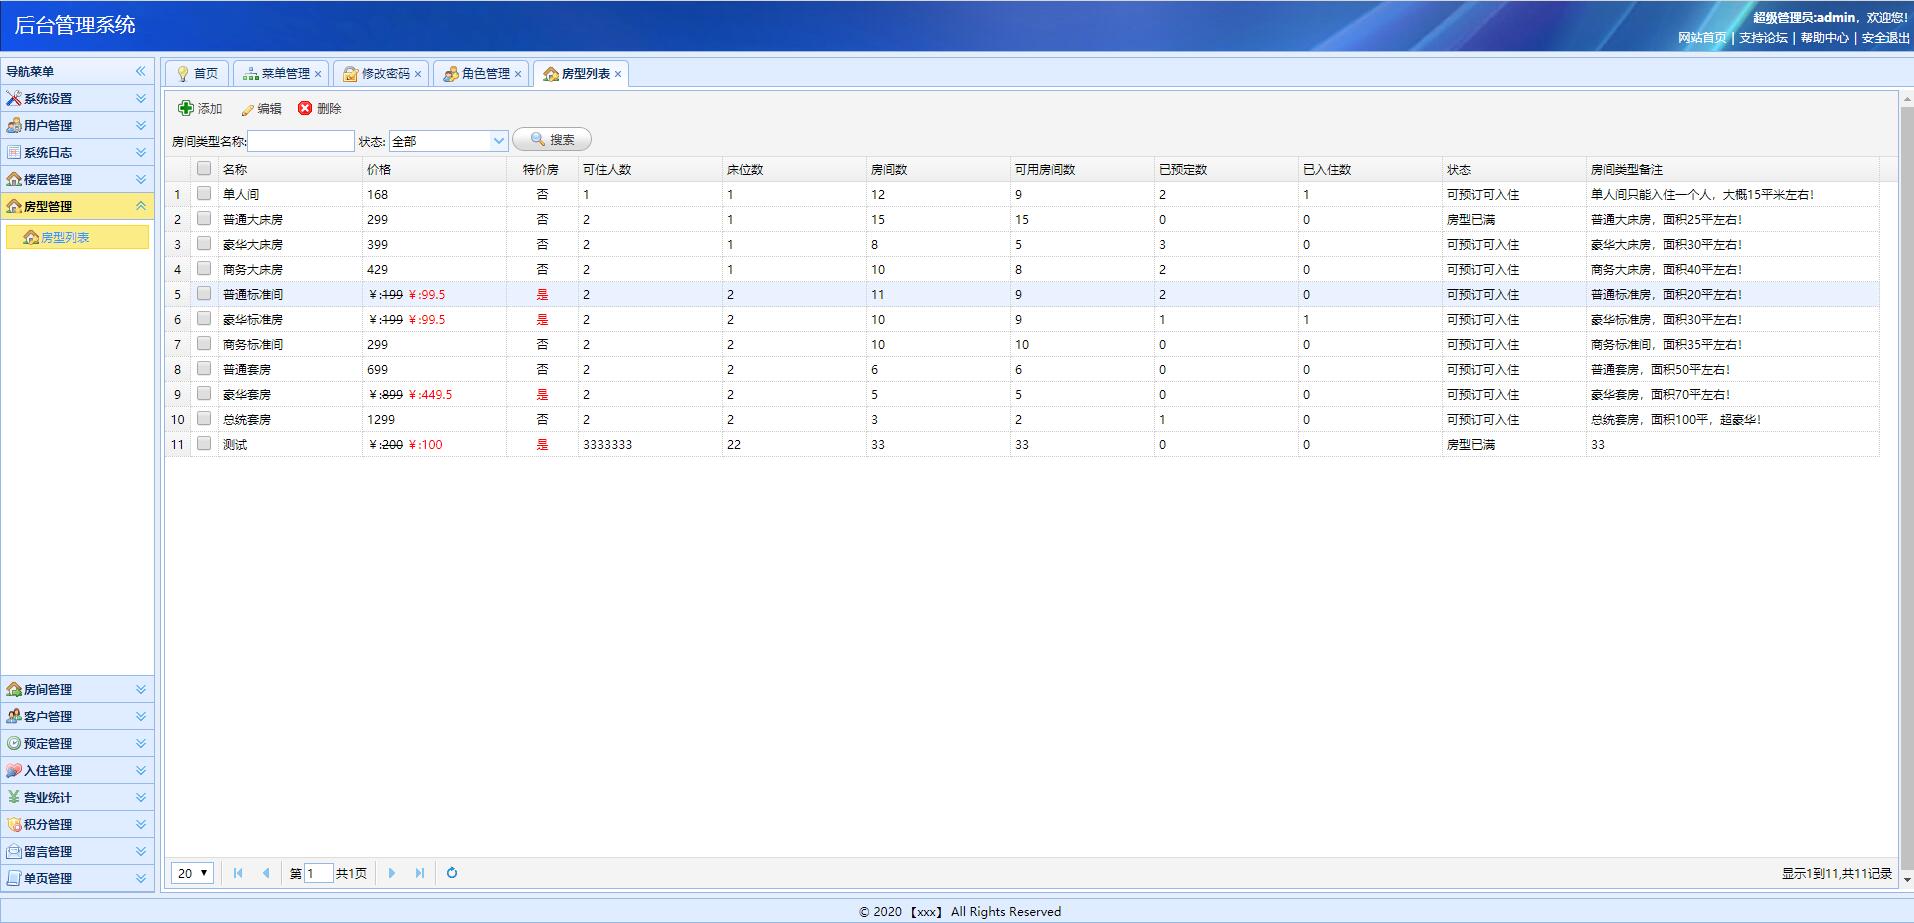Click the 房间类型名称 text input field
1914x923 pixels.
click(x=301, y=141)
